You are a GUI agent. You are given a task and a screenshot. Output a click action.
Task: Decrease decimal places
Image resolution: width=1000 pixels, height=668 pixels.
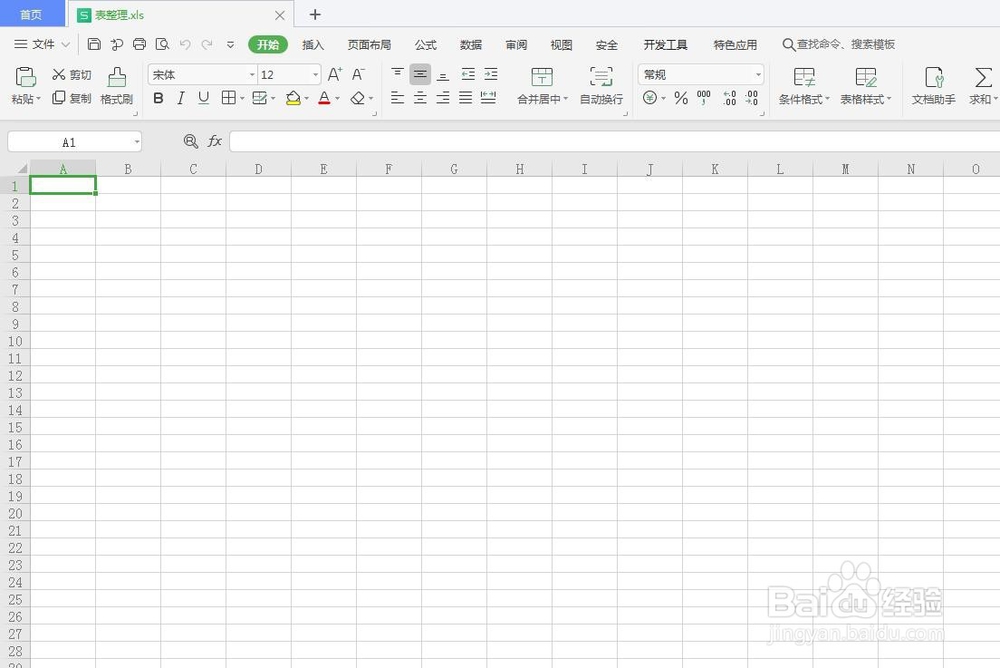(752, 98)
